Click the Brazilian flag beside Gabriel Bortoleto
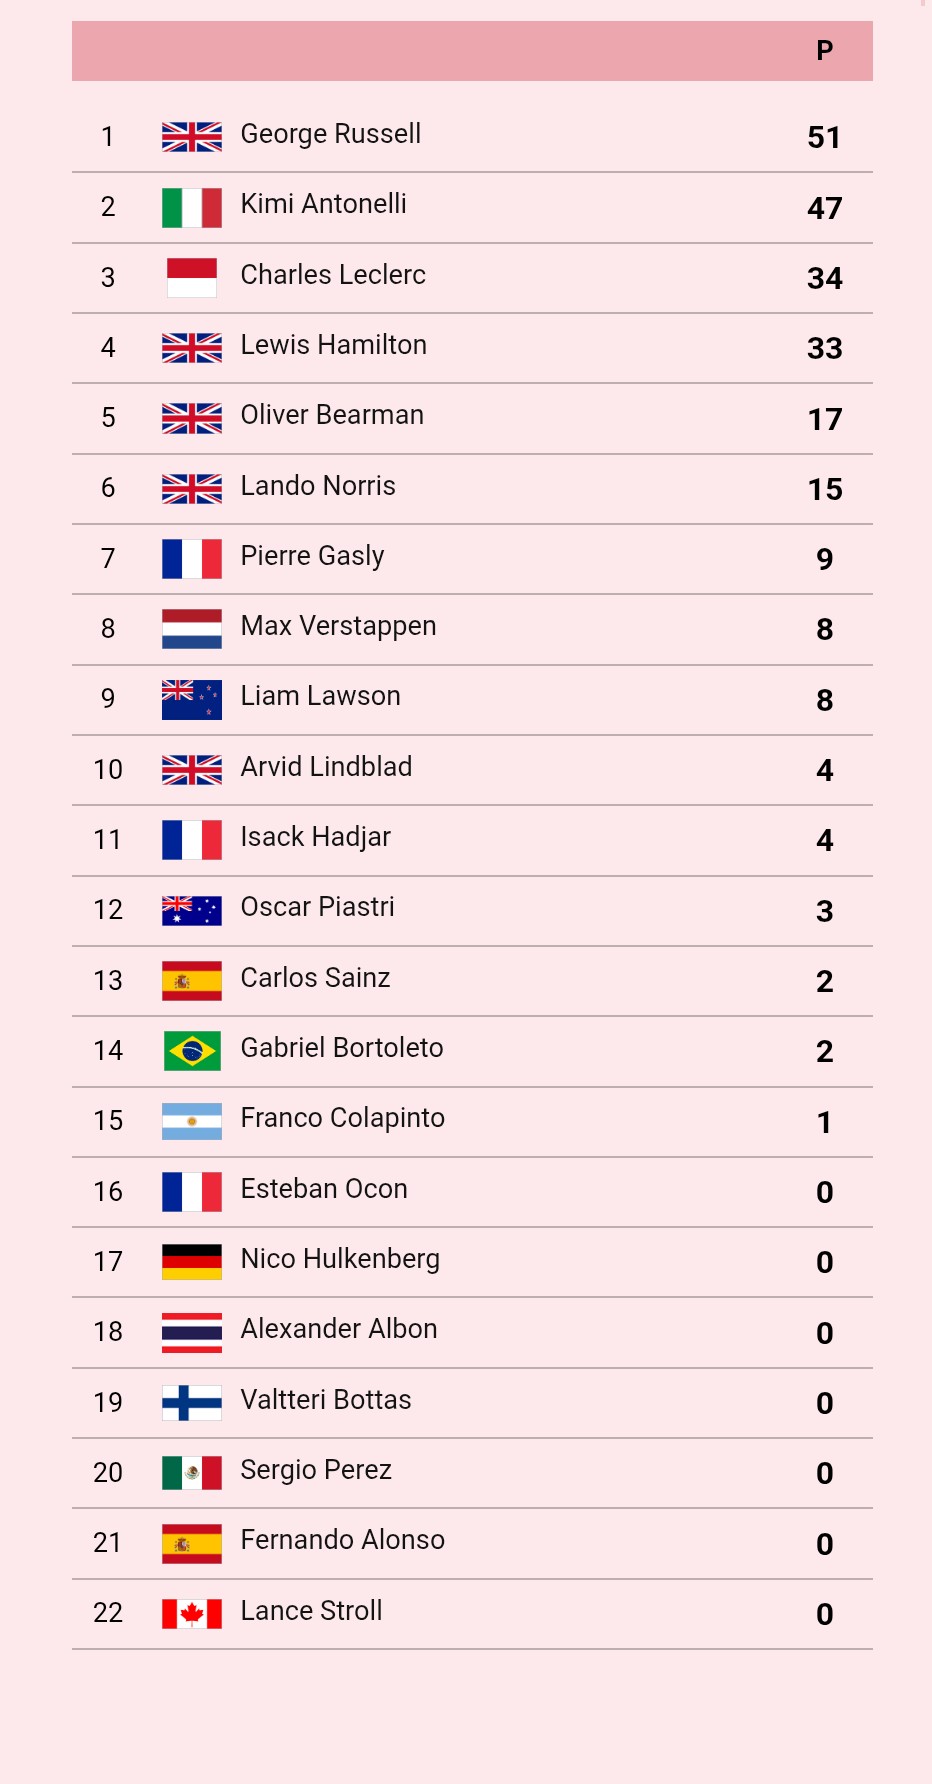Screen dimensions: 932x1784 click(x=192, y=1051)
